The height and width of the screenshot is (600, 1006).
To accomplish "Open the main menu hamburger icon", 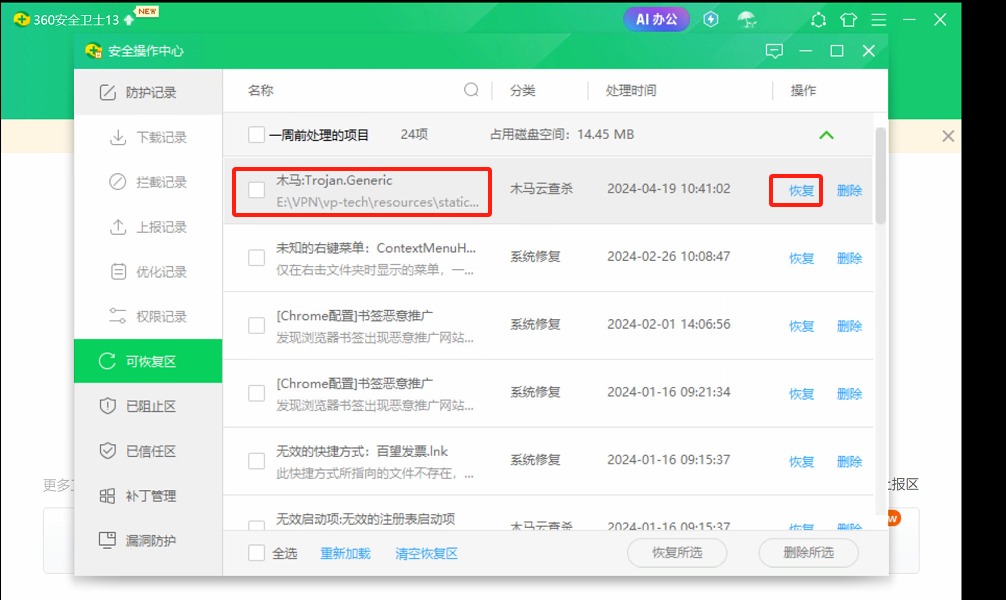I will [x=879, y=19].
